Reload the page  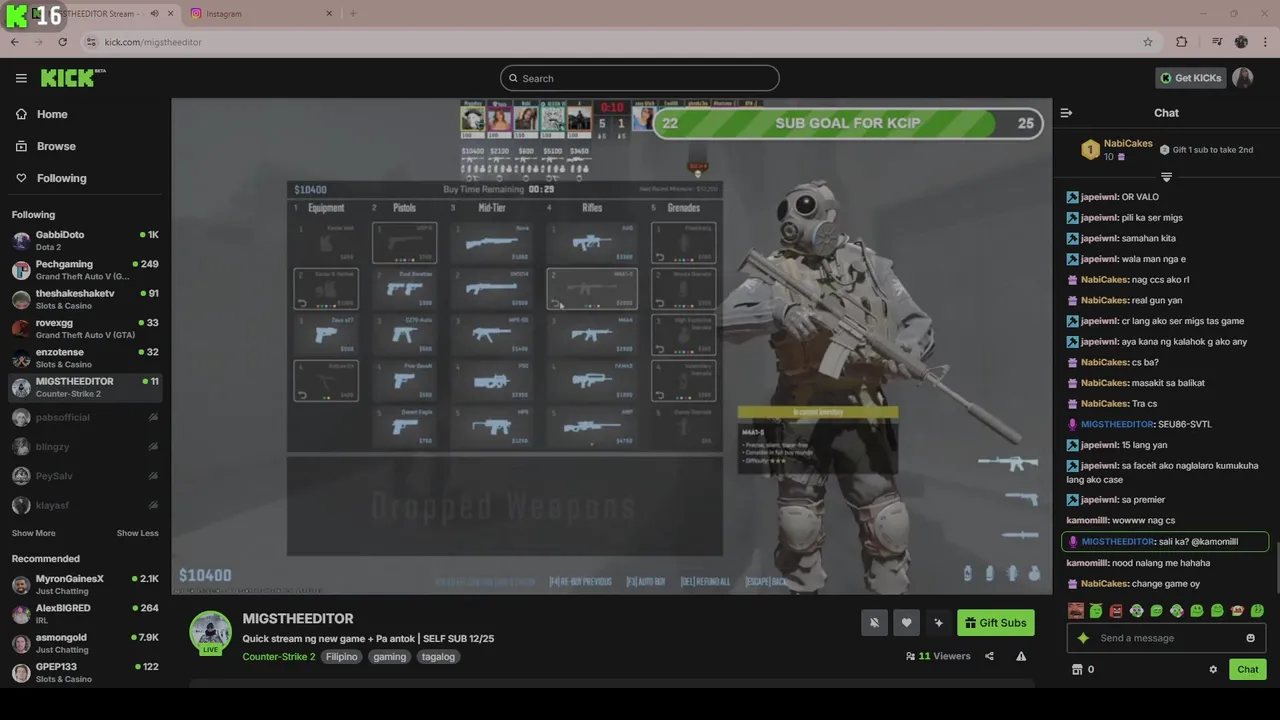63,42
